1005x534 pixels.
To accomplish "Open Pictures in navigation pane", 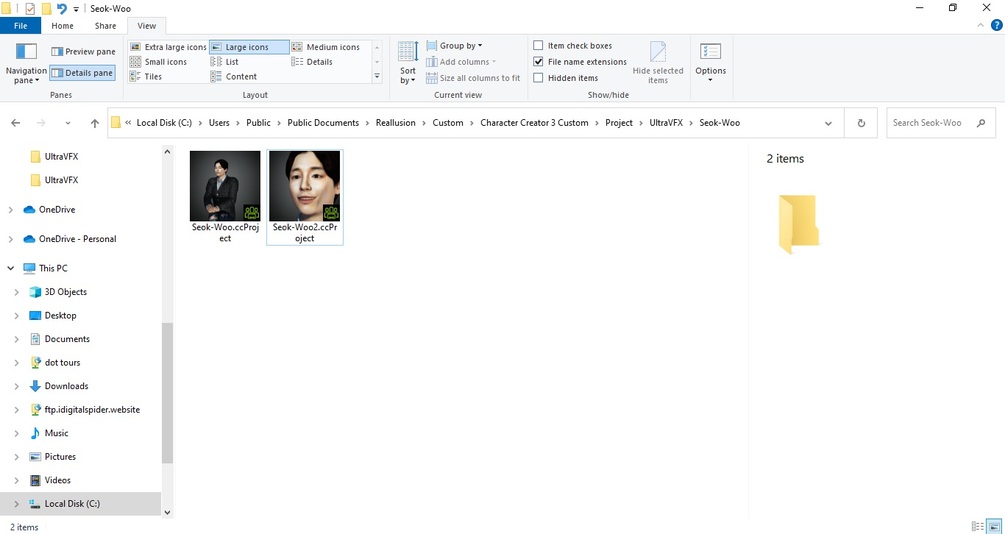I will pos(60,456).
